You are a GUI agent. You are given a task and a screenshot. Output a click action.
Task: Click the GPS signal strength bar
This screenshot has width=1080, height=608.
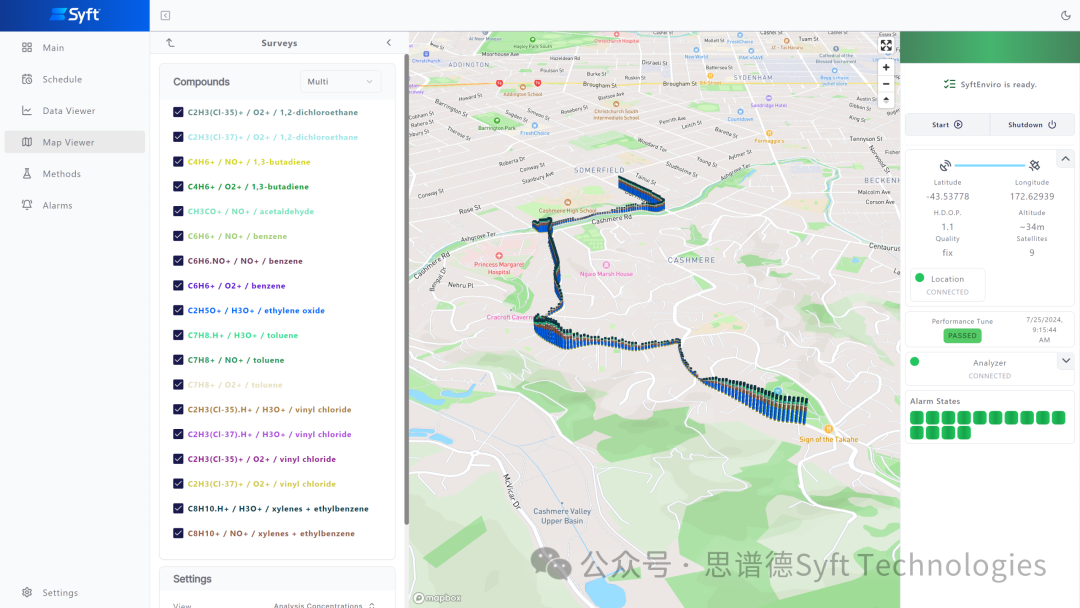[x=990, y=165]
